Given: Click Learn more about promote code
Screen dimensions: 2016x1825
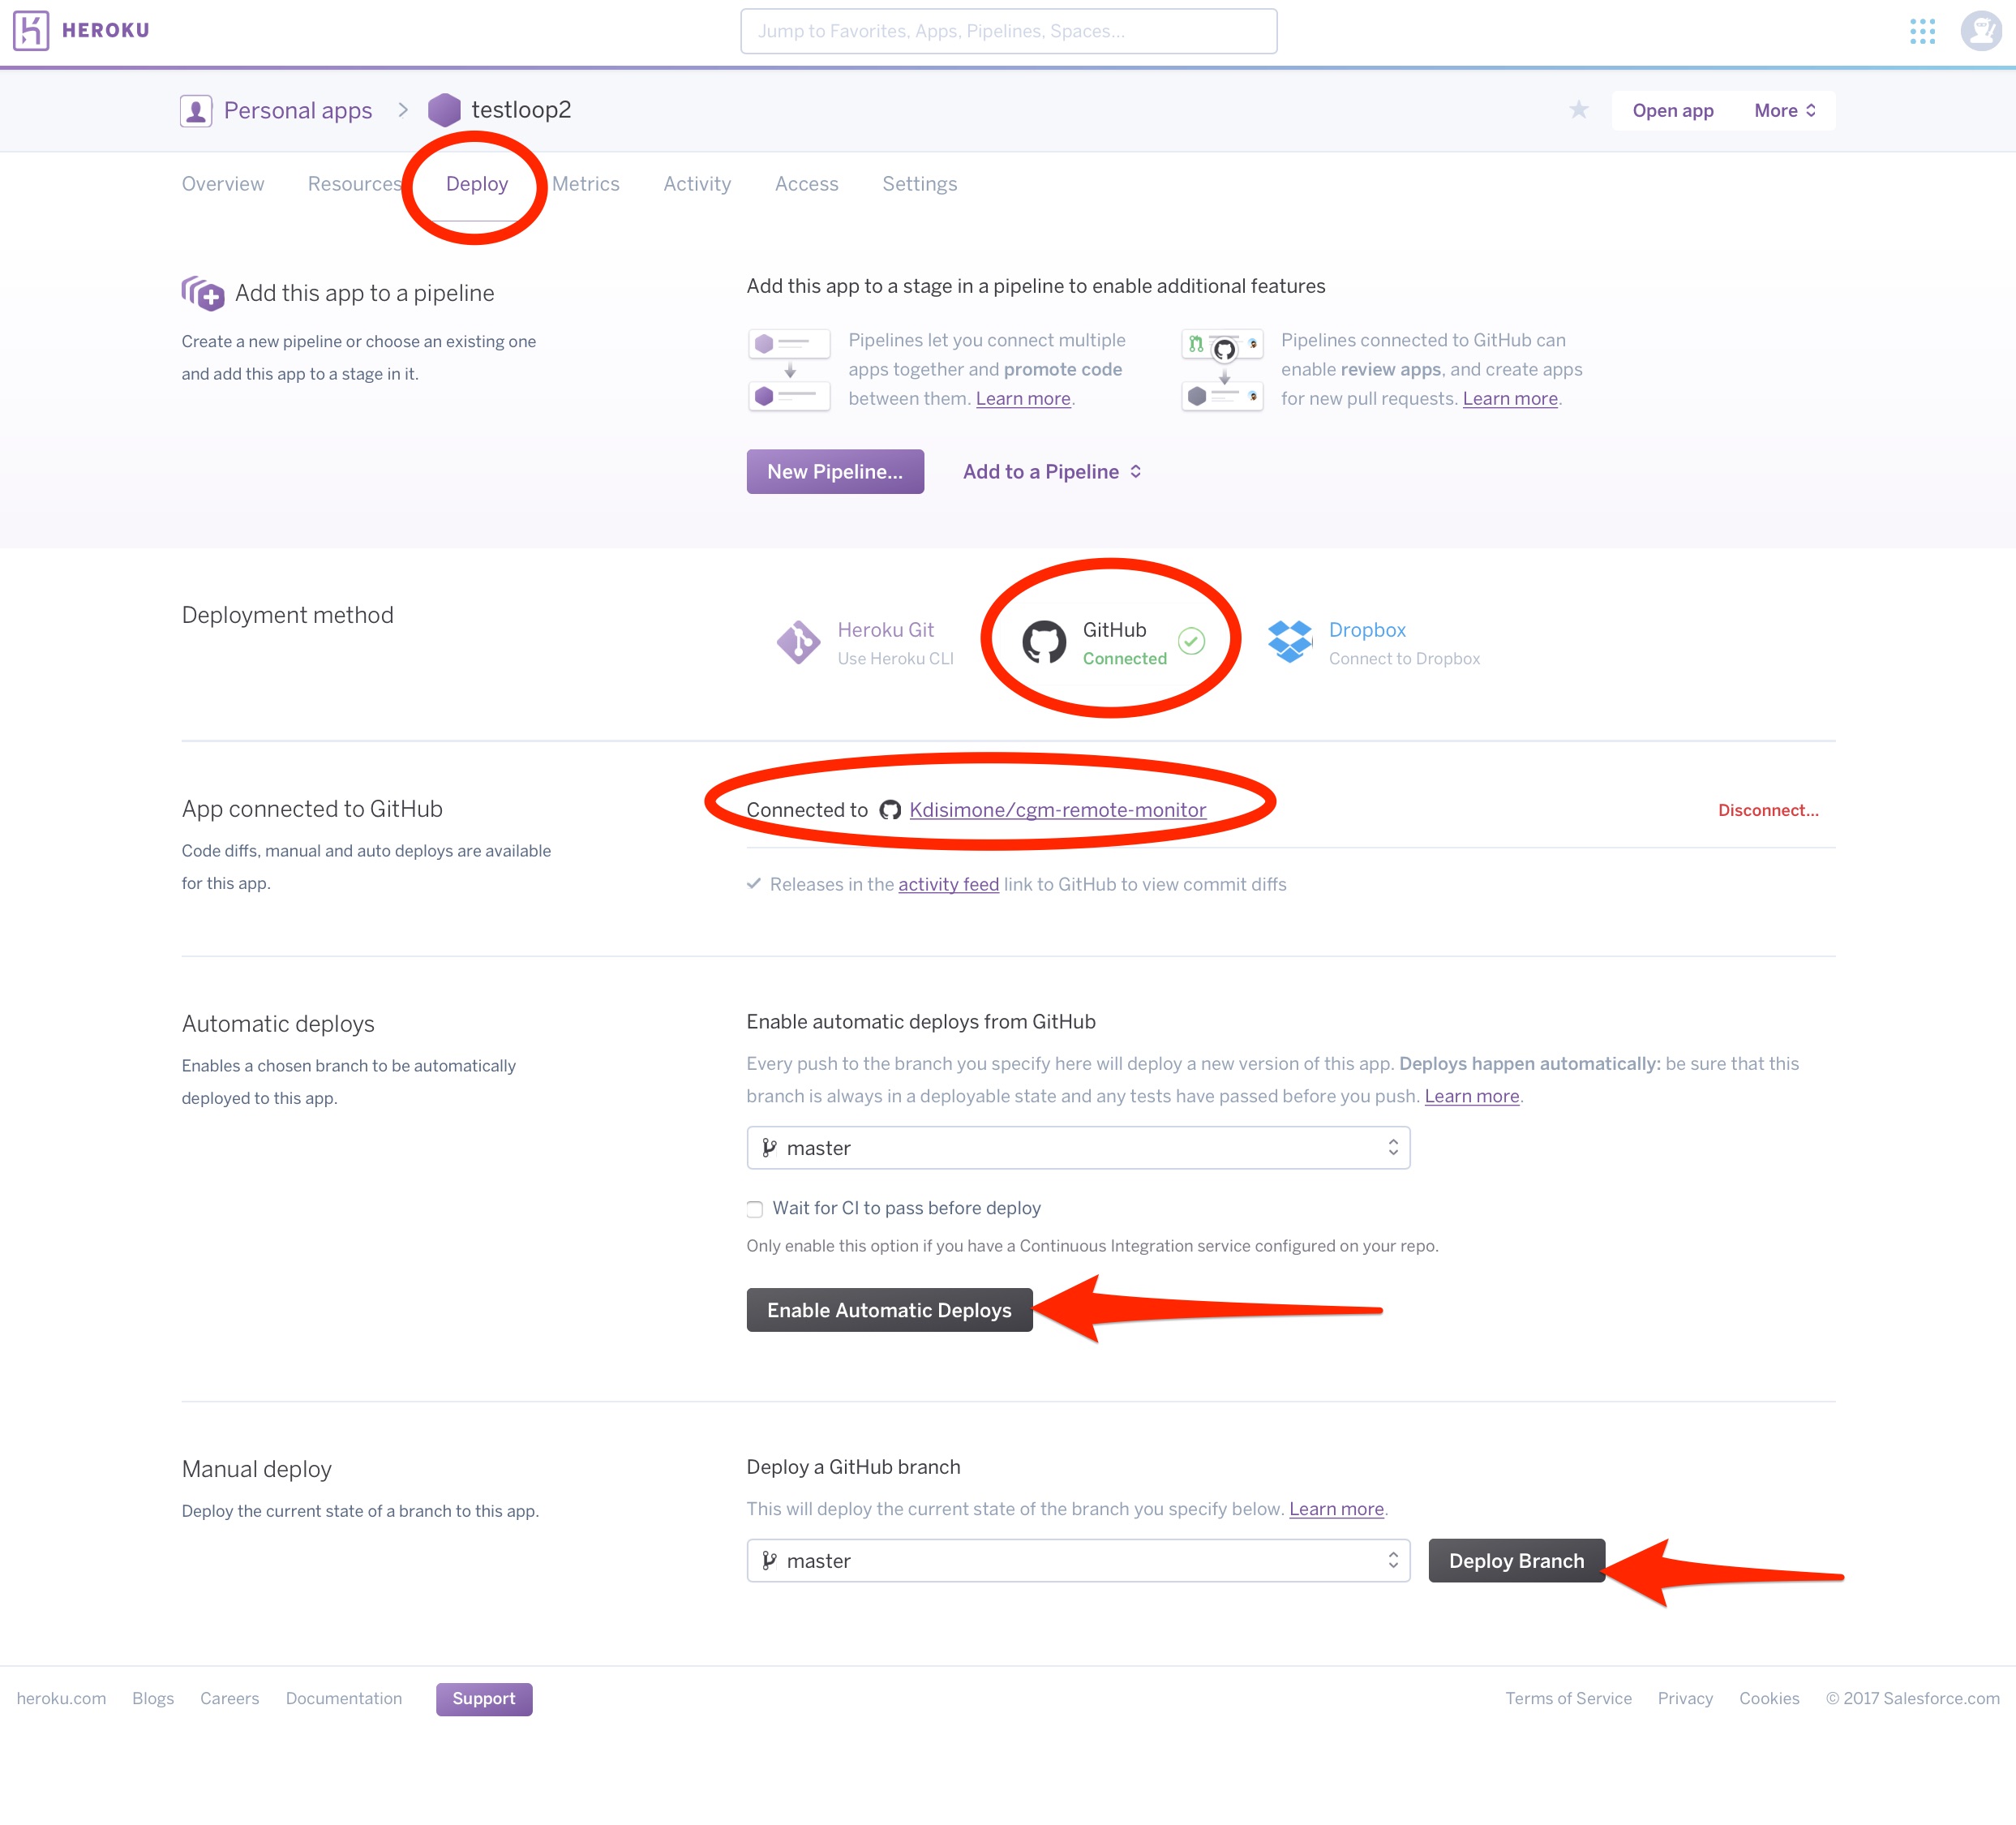Looking at the screenshot, I should (1023, 398).
